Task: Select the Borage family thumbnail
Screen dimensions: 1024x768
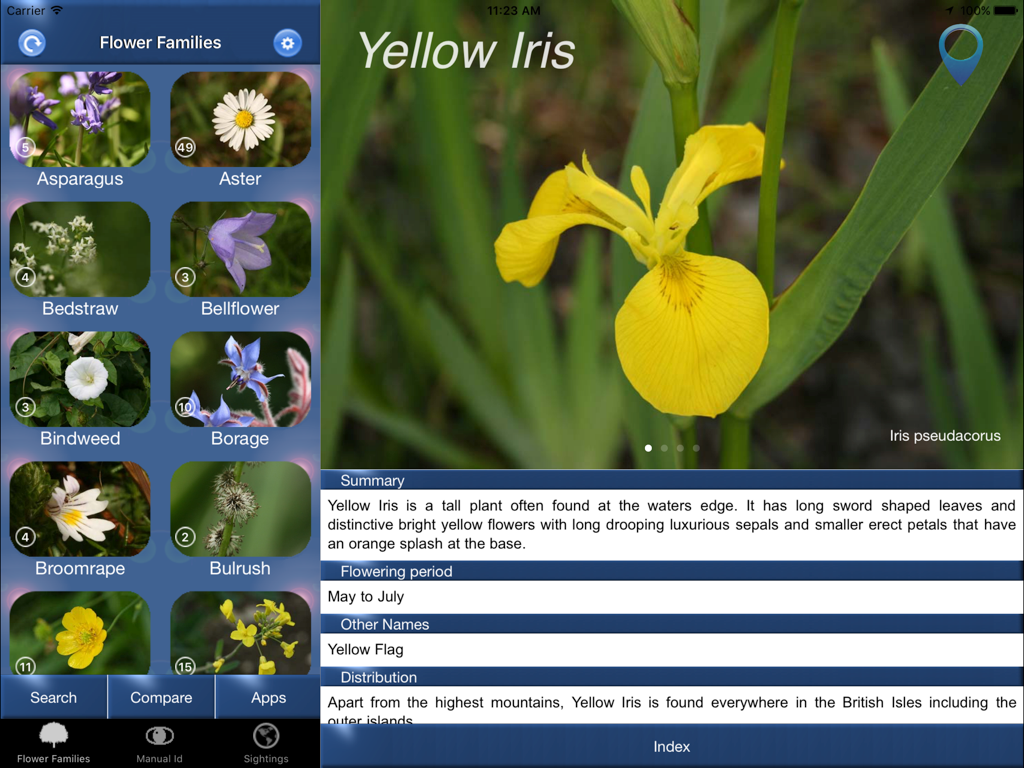Action: pos(240,379)
